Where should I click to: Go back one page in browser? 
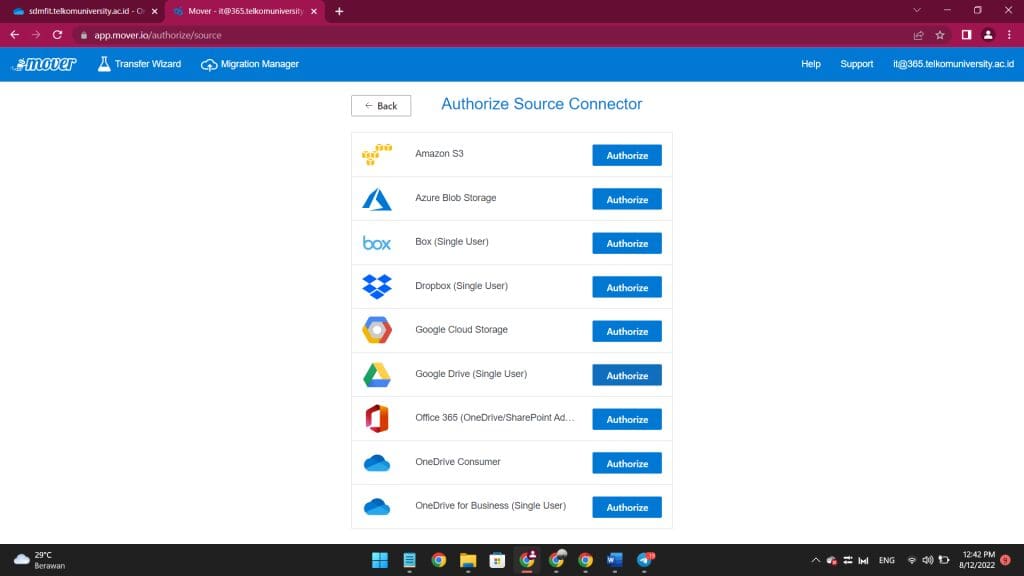tap(14, 35)
